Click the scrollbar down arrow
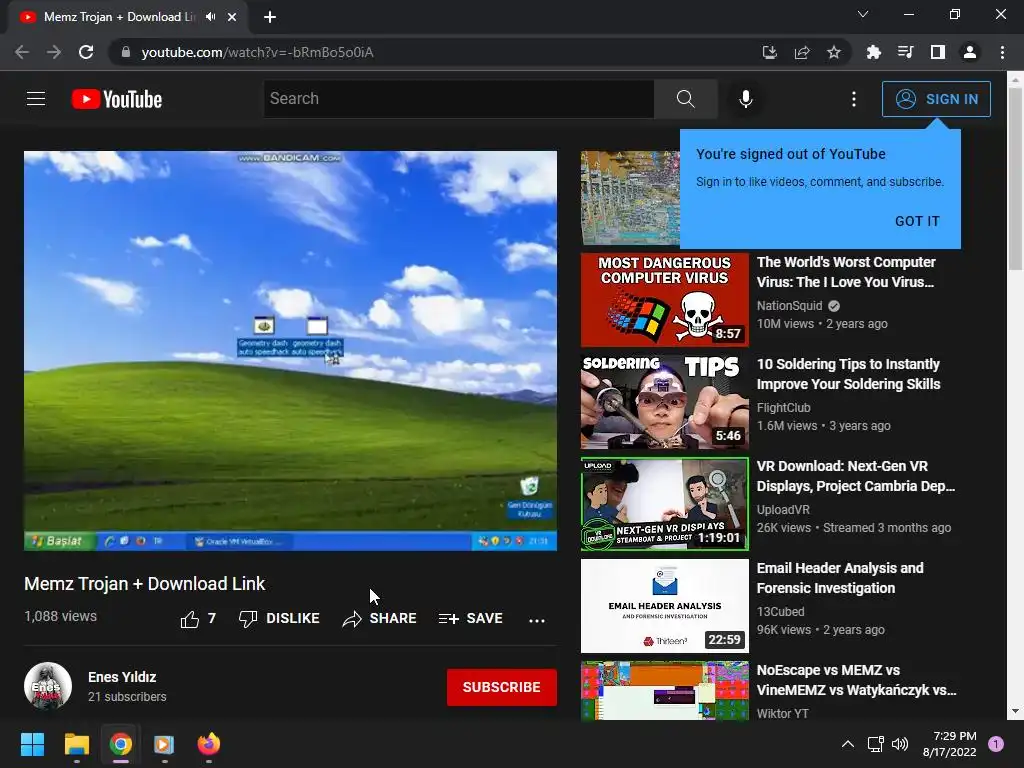Screen dimensions: 1024x768 [x=1015, y=711]
